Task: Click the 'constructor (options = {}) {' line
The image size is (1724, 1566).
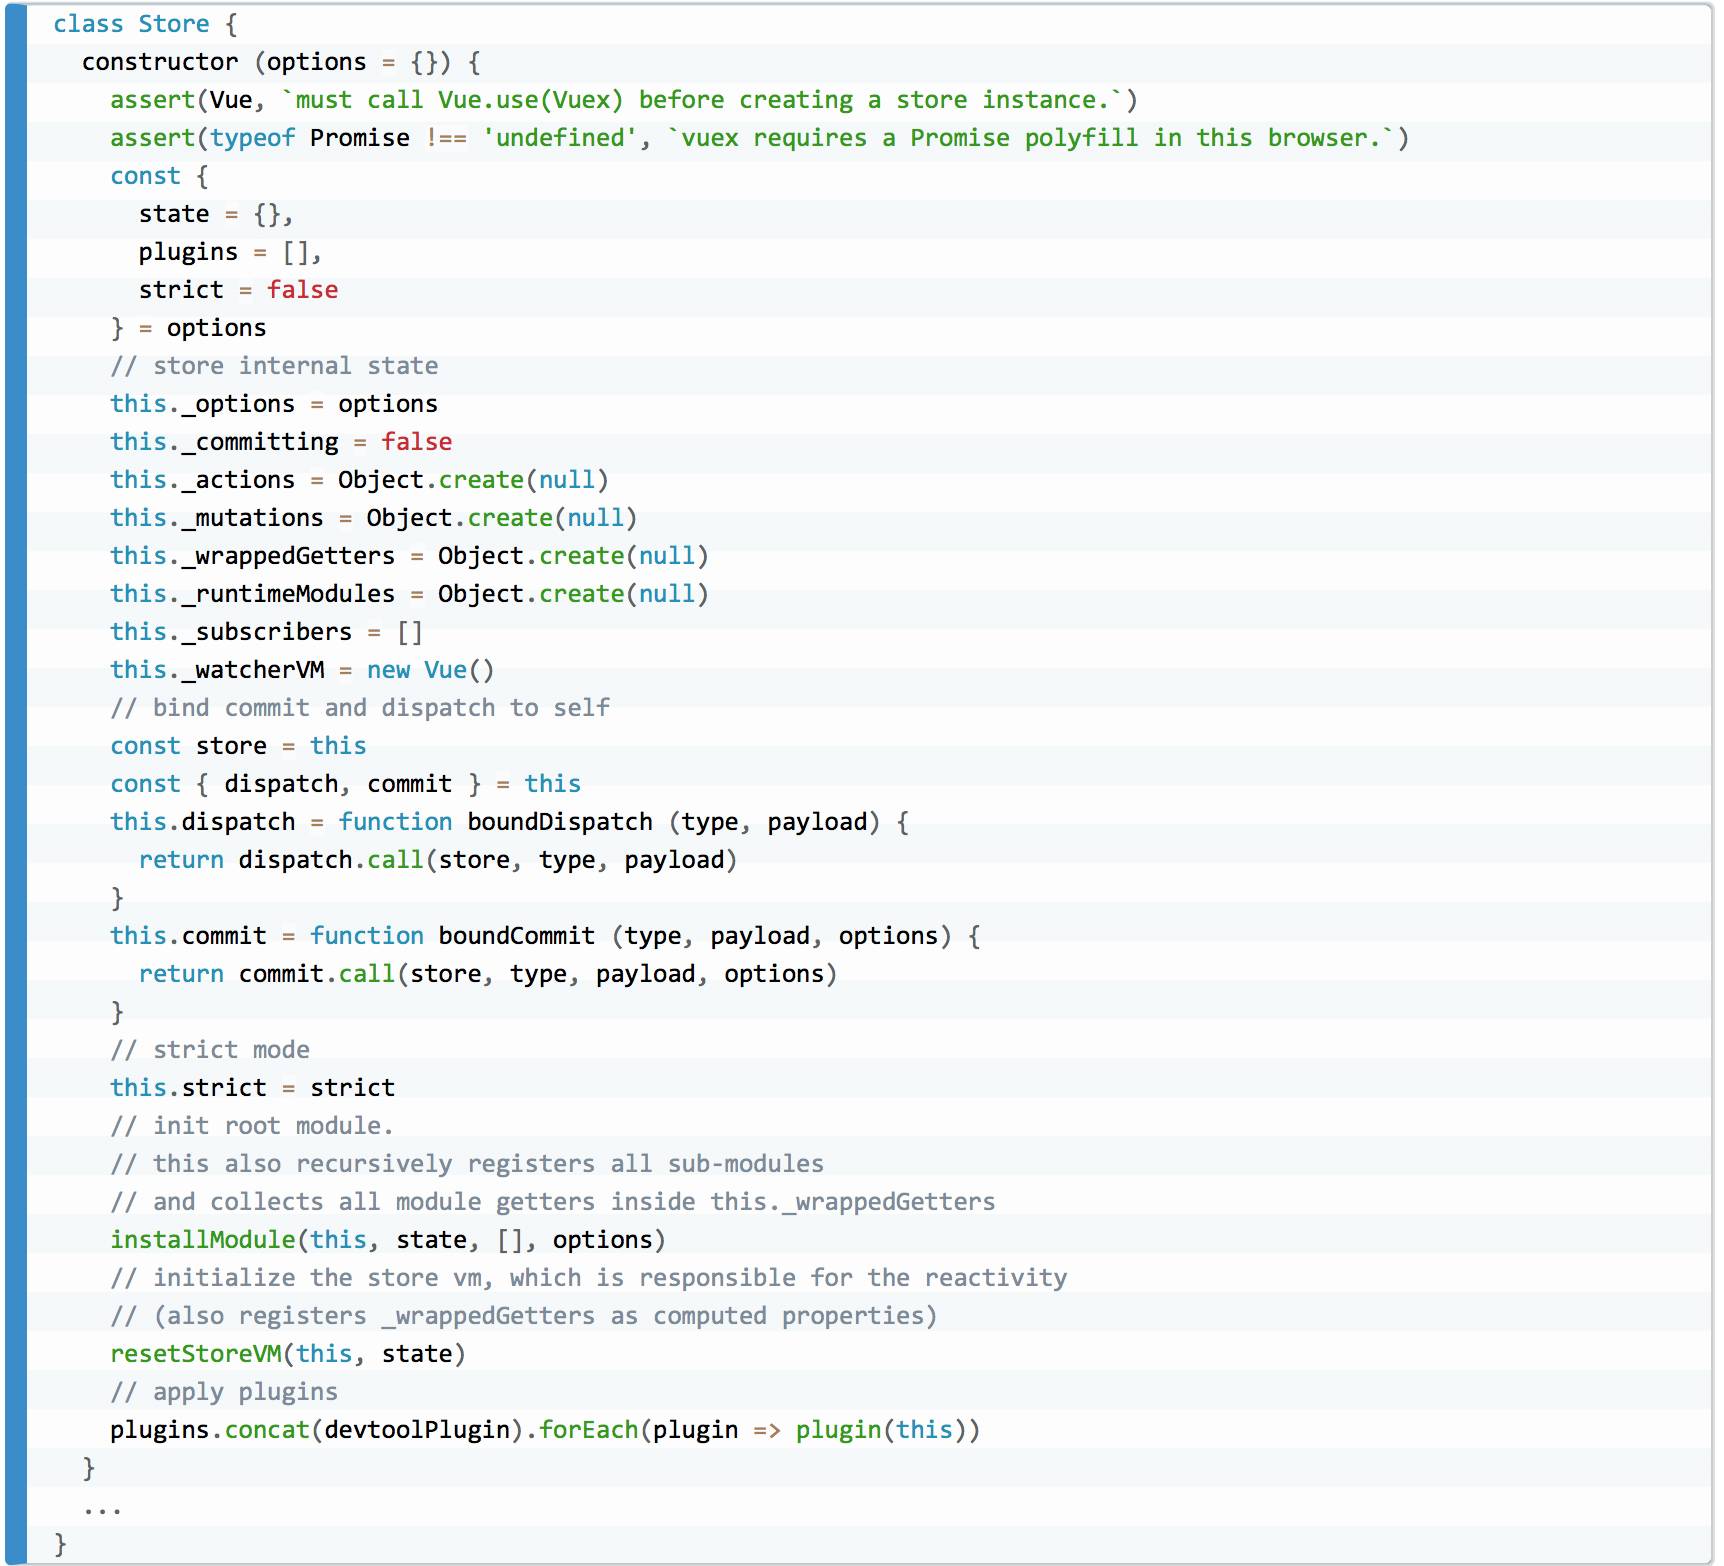Action: tap(281, 62)
